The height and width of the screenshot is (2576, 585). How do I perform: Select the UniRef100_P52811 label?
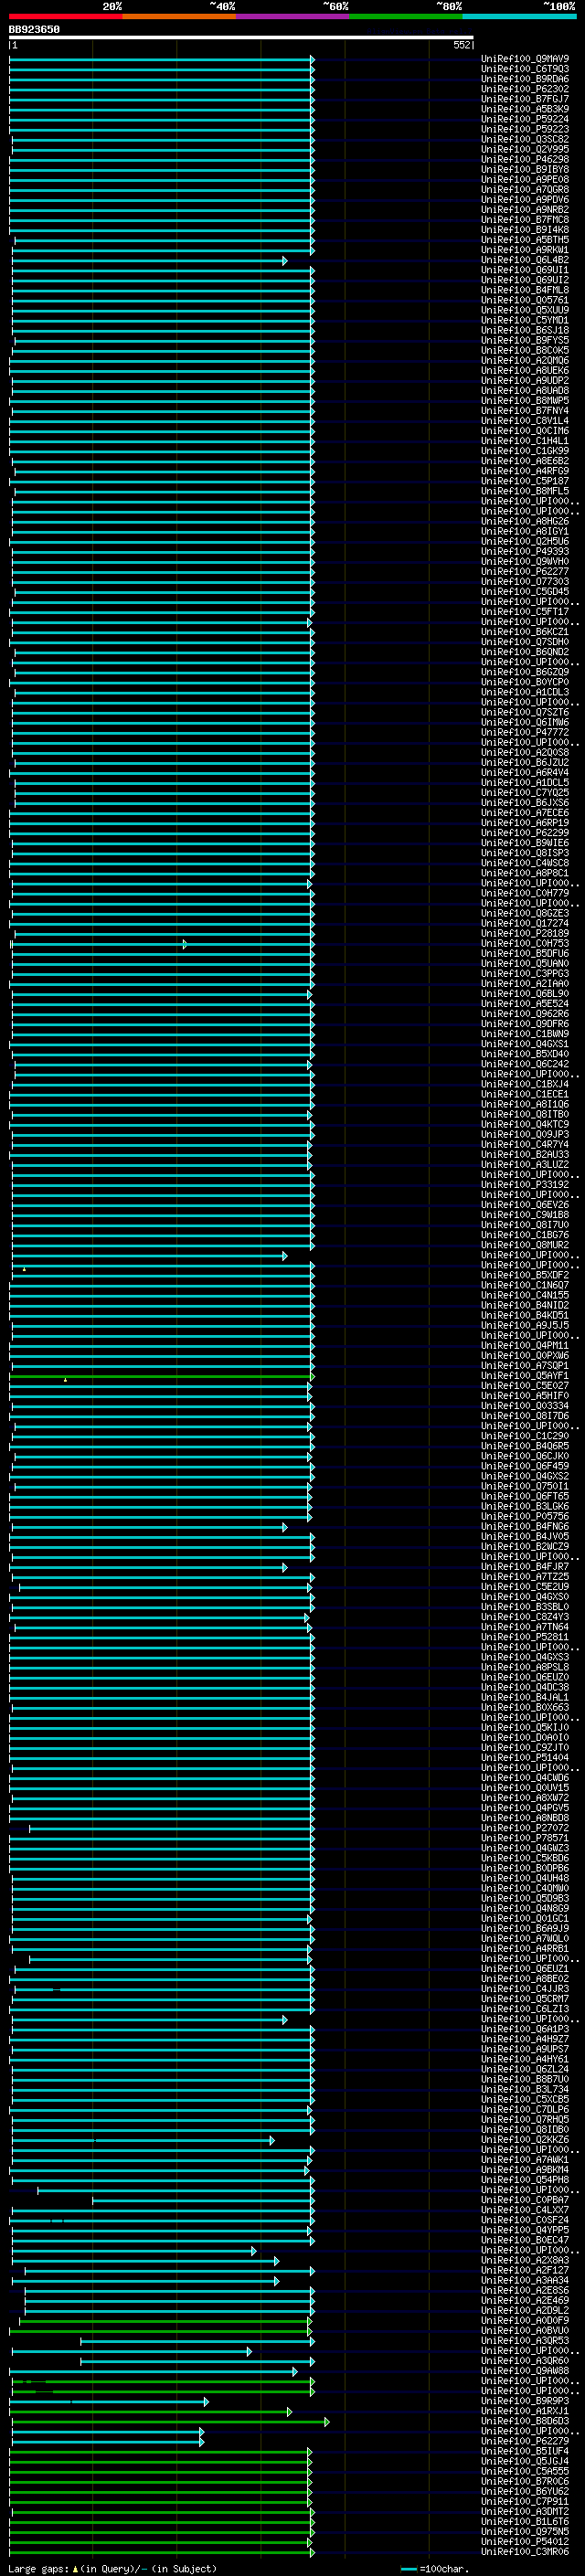pos(525,1637)
